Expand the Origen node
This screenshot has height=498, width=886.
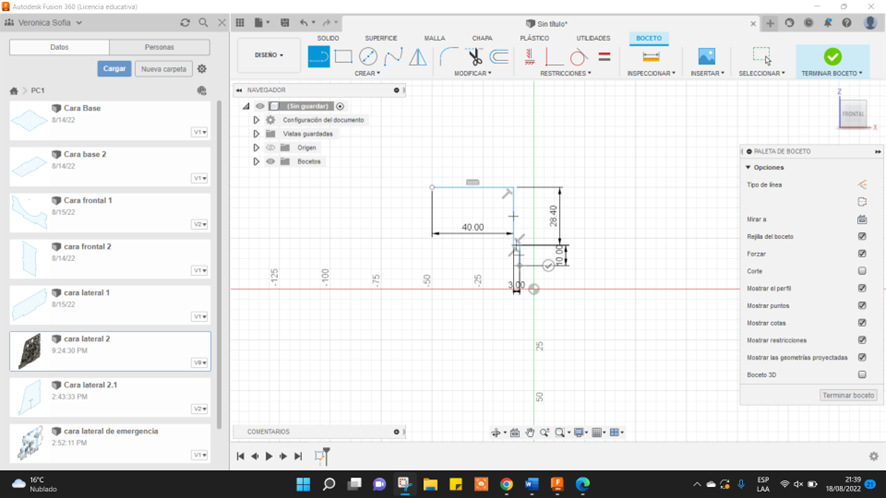[256, 148]
